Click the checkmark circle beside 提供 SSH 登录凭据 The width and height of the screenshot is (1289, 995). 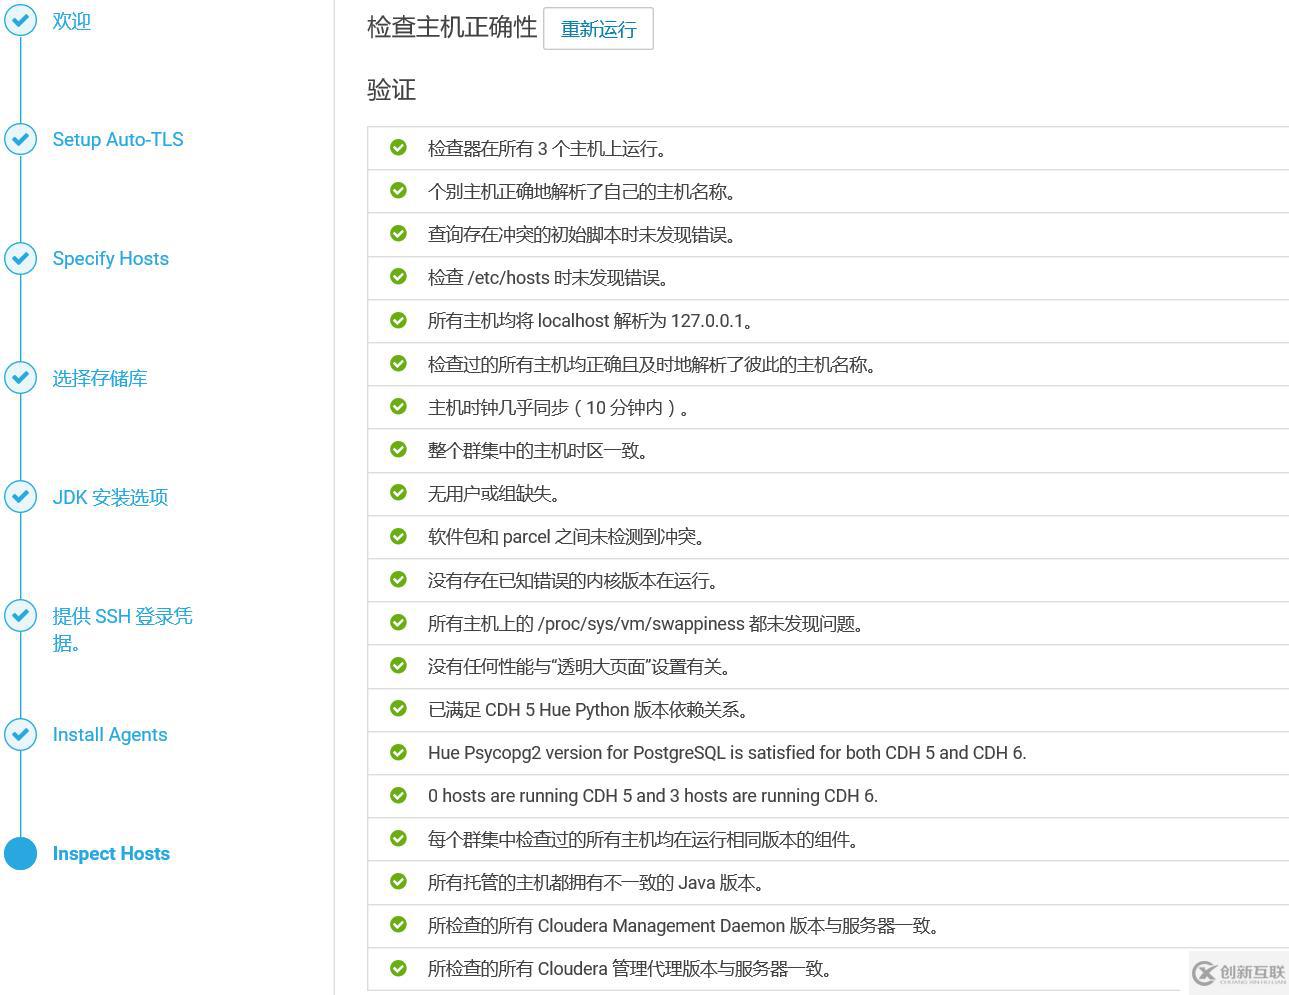20,615
